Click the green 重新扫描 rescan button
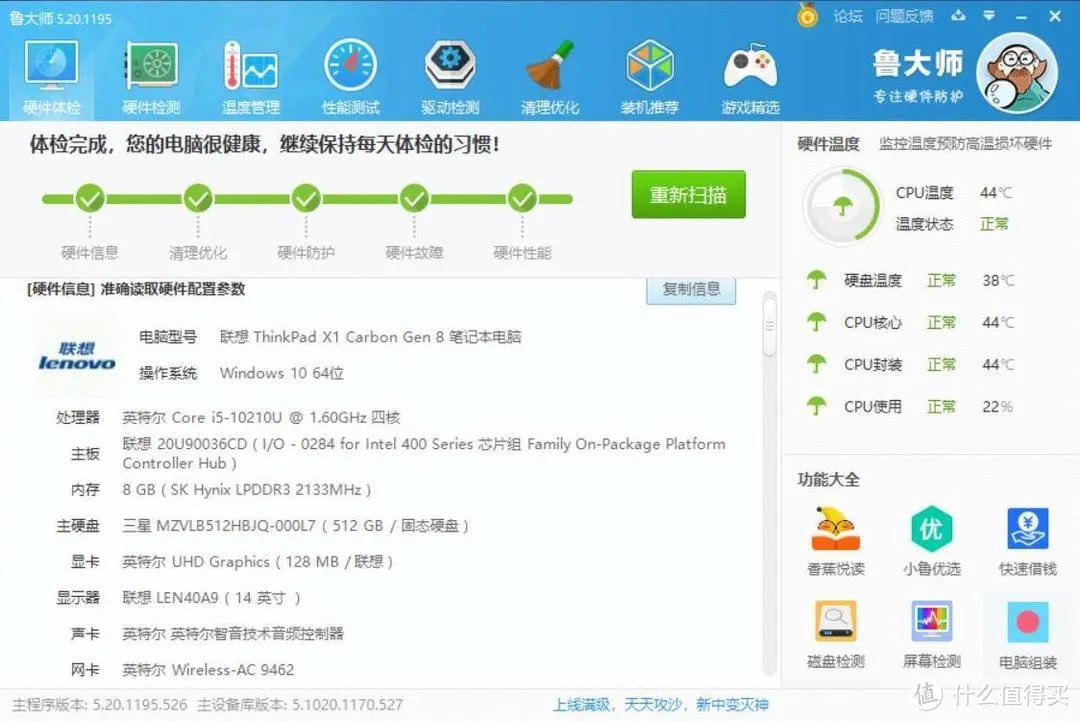 (688, 194)
